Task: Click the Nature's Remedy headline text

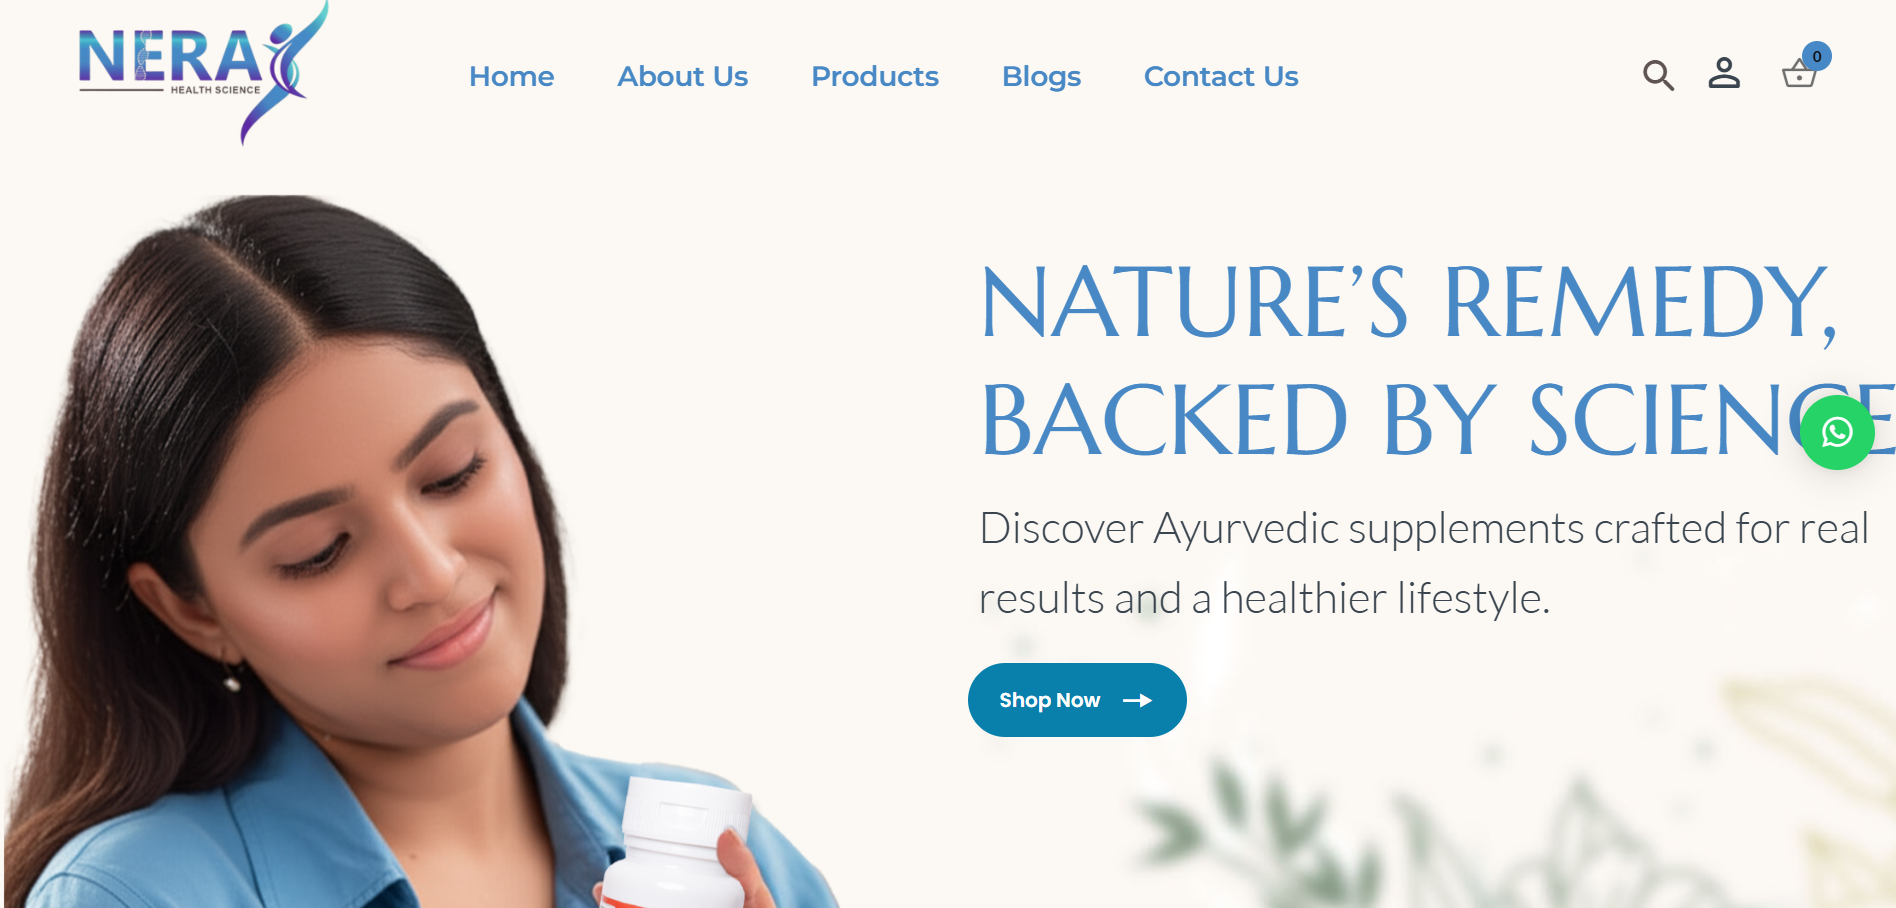Action: (x=1408, y=304)
